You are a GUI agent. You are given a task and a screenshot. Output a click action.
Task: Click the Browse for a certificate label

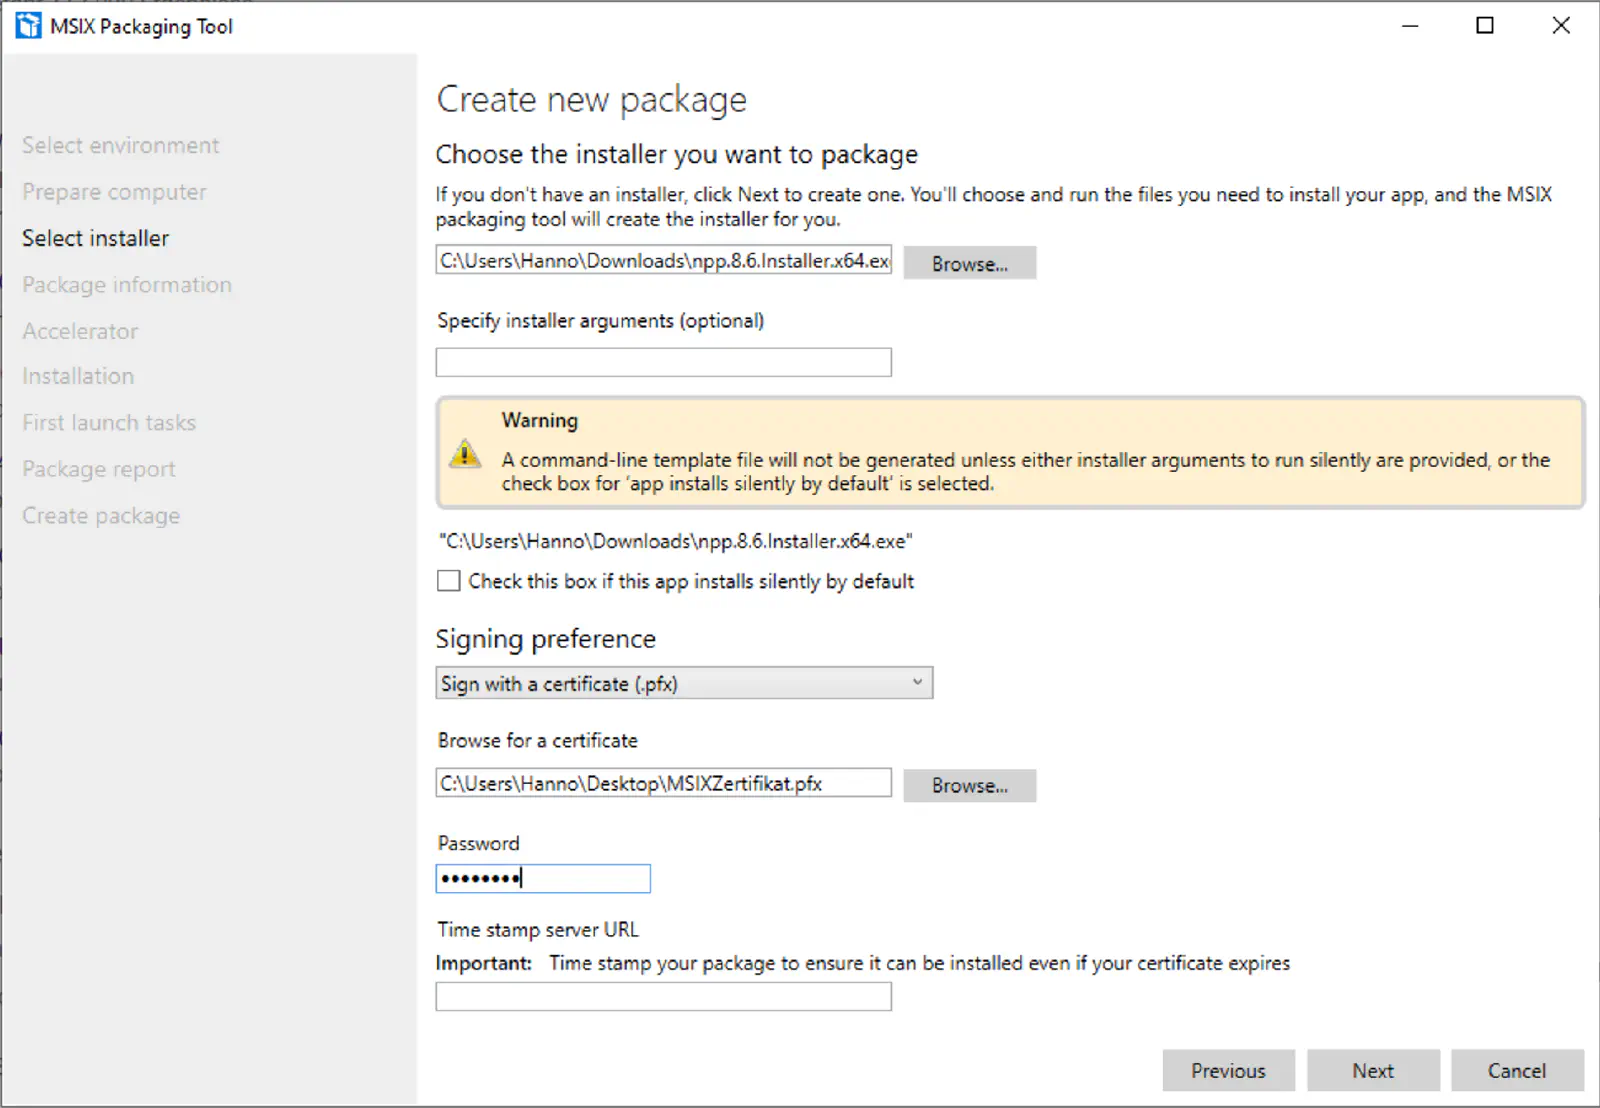pyautogui.click(x=537, y=740)
